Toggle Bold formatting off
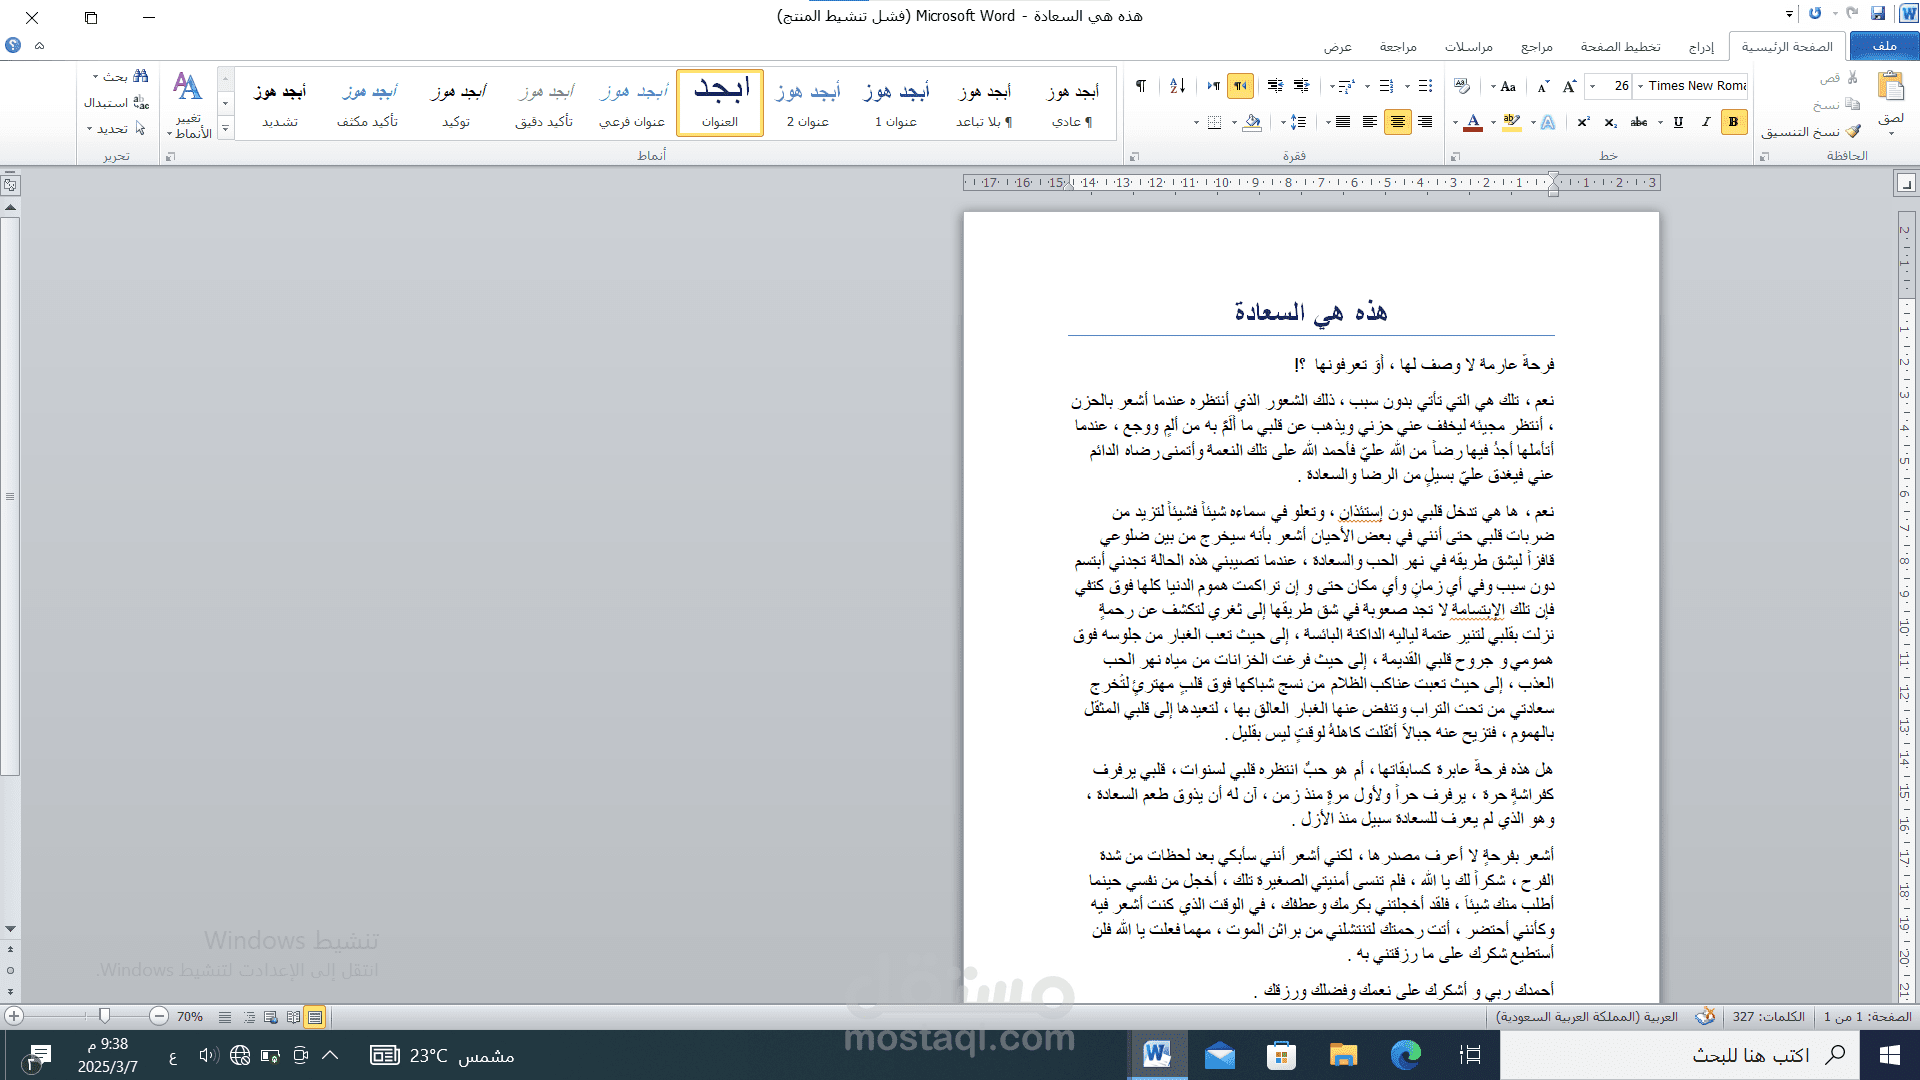This screenshot has height=1080, width=1920. 1734,122
